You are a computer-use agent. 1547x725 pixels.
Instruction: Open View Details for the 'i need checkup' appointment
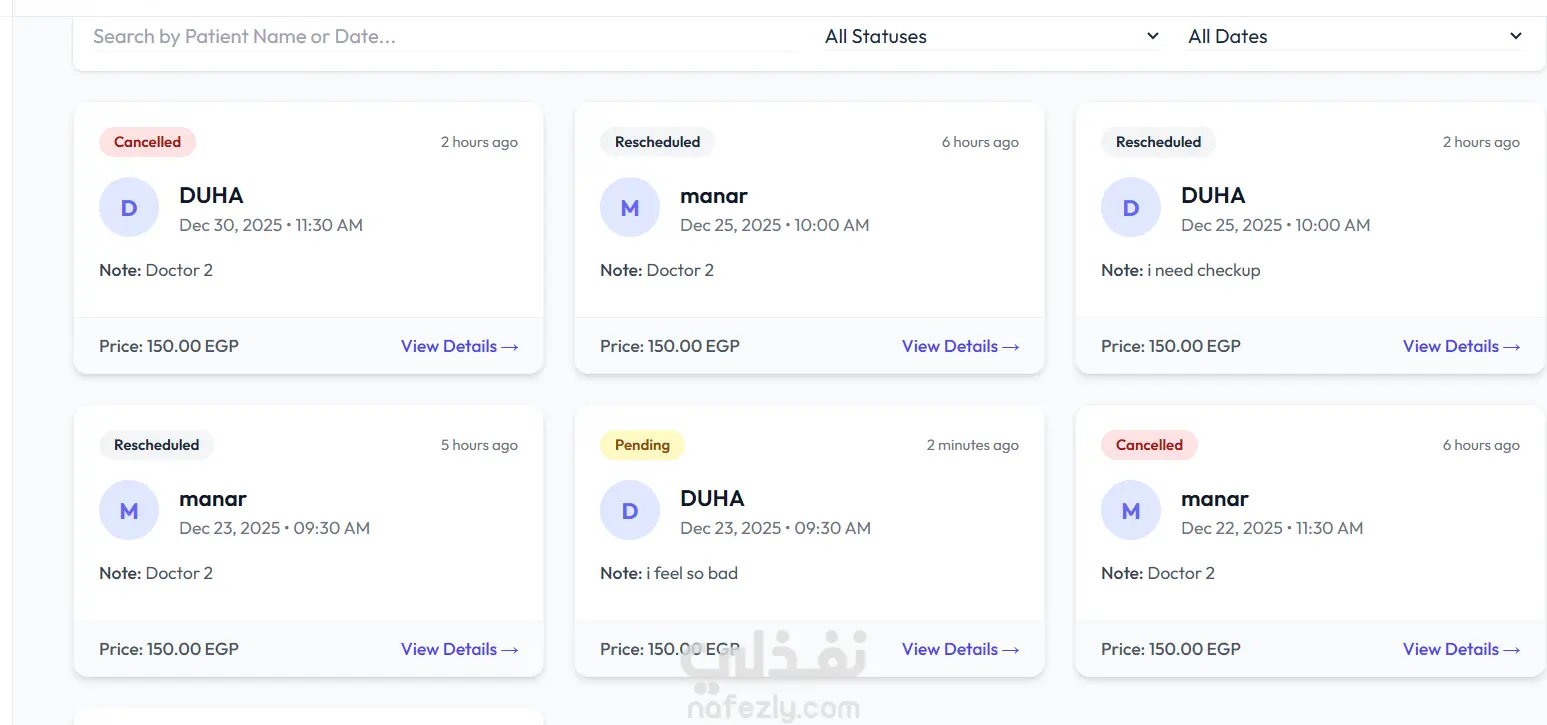click(x=1461, y=346)
